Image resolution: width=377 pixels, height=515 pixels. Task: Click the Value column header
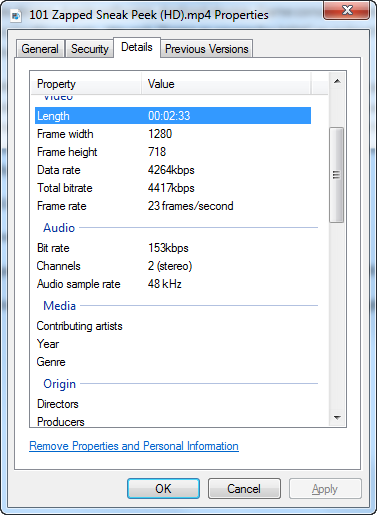[x=226, y=84]
